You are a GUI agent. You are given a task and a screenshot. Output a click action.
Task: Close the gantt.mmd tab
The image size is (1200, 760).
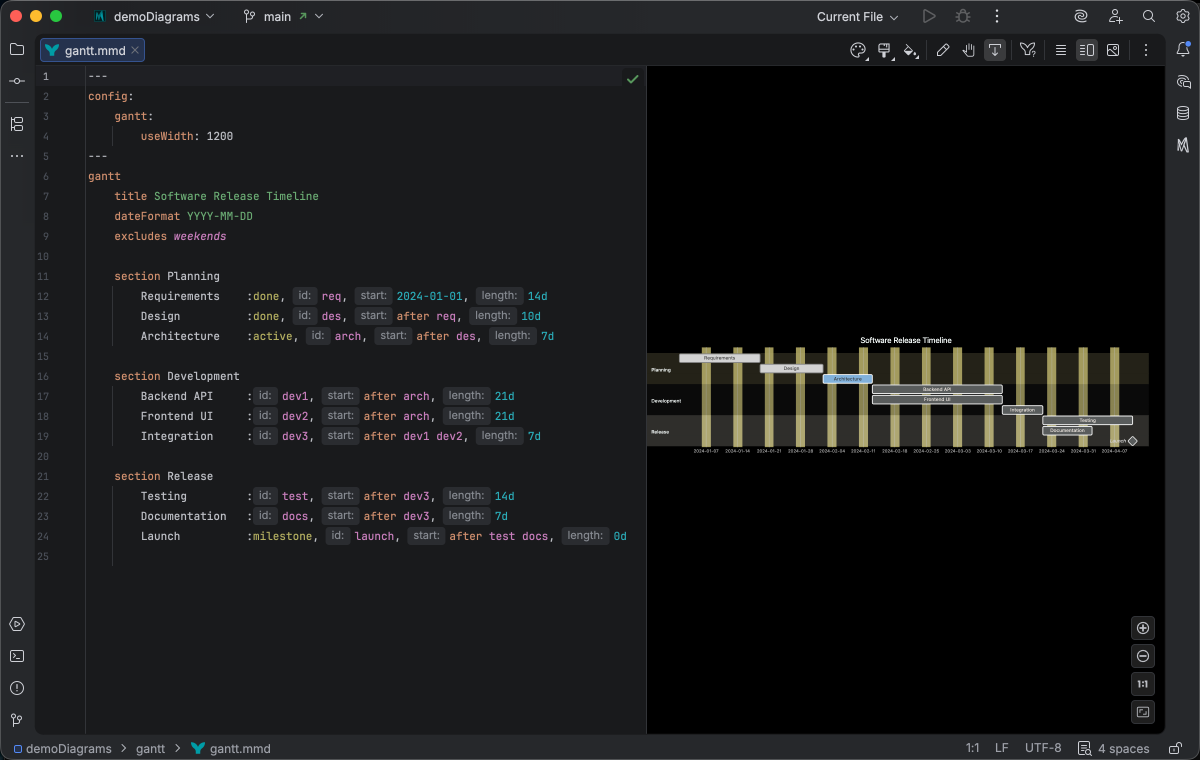(x=136, y=50)
